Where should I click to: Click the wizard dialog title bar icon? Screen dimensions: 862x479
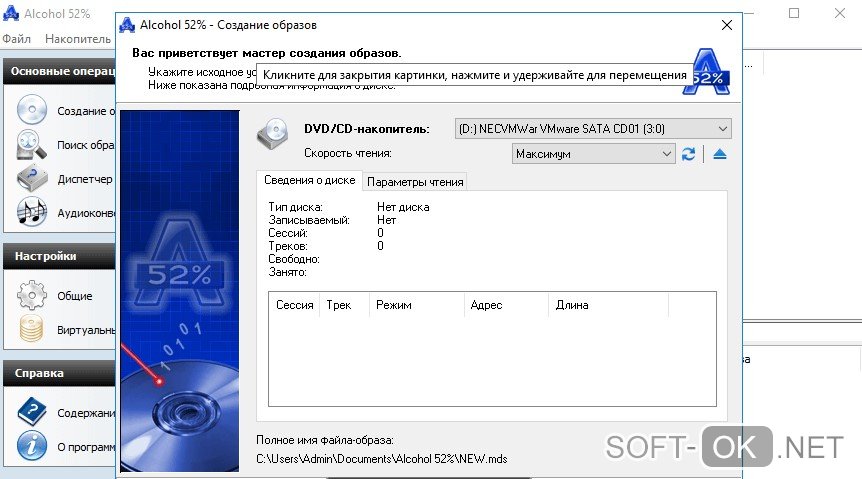[127, 25]
